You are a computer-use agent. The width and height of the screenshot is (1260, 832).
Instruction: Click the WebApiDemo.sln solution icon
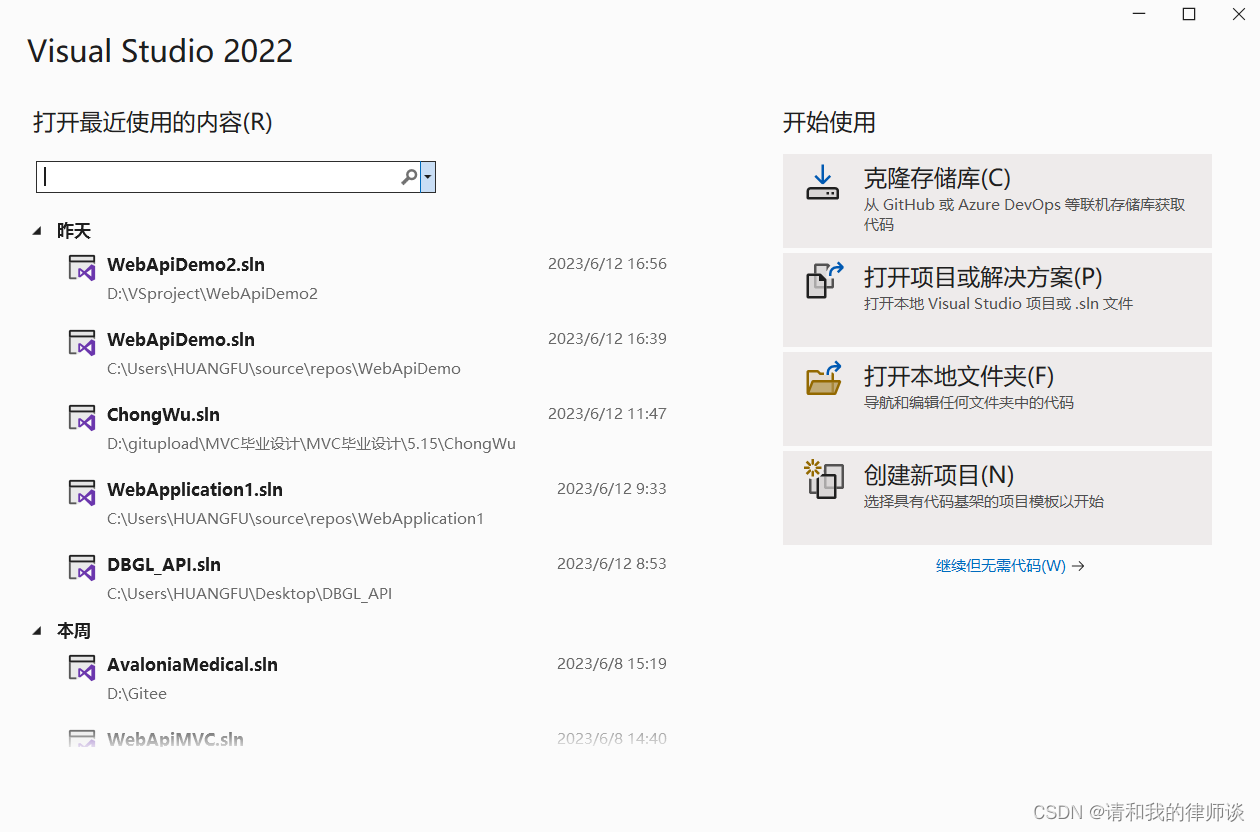coord(82,342)
